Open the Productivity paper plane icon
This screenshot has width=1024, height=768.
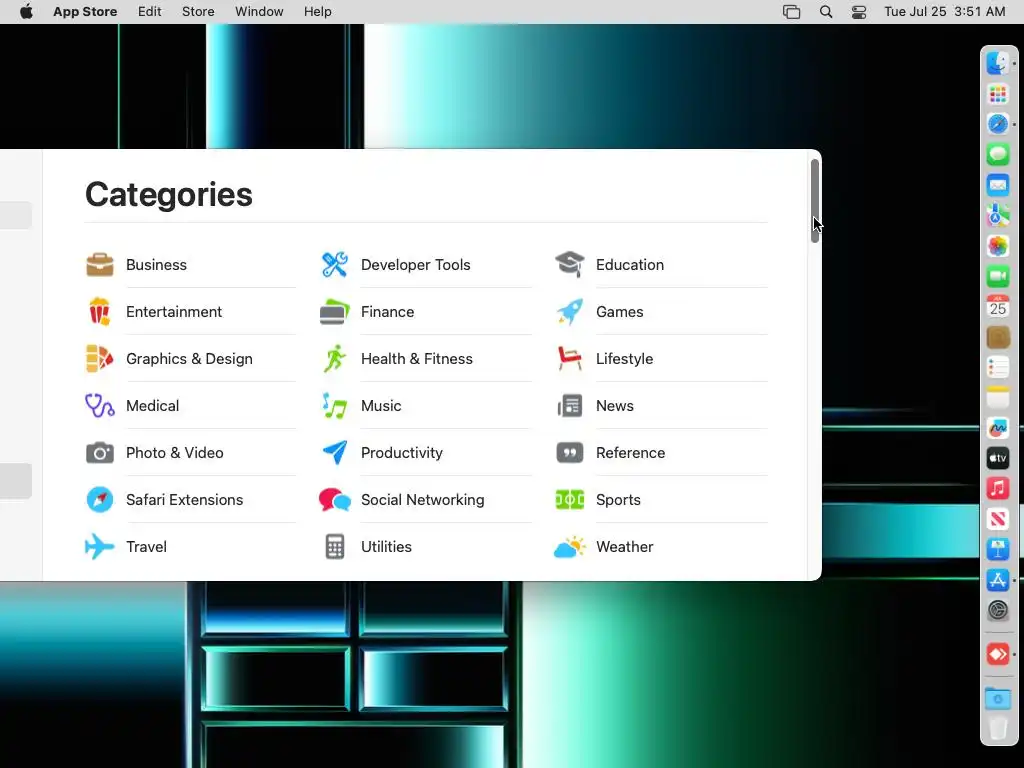[x=334, y=453]
